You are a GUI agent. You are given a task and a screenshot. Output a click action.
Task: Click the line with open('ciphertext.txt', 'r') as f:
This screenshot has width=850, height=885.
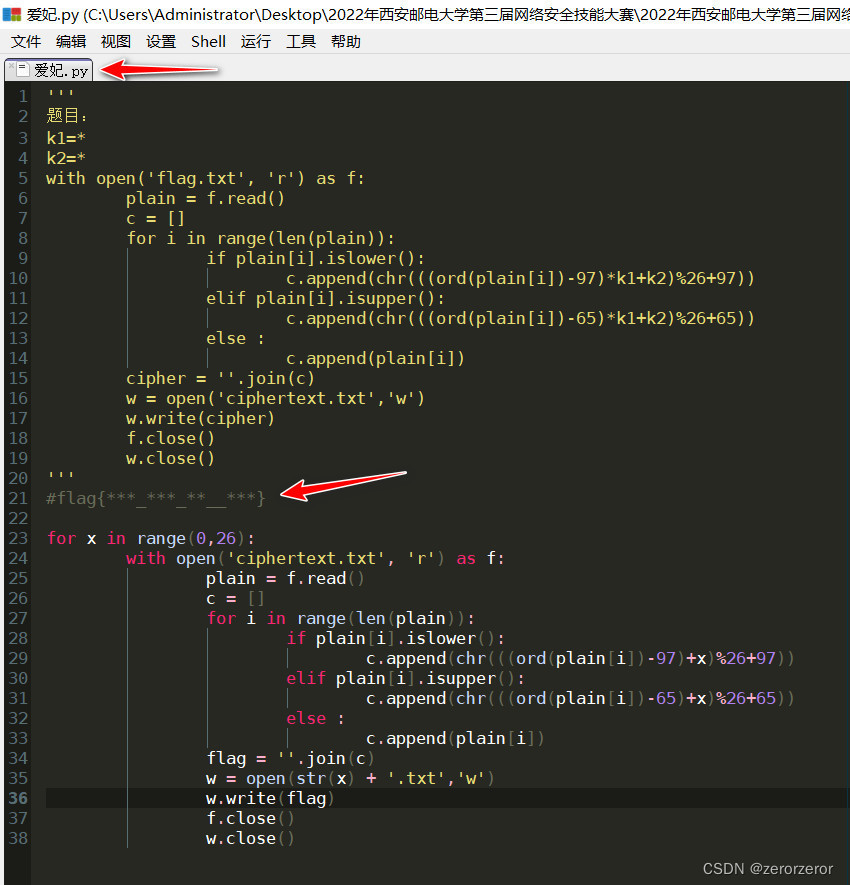(x=315, y=558)
